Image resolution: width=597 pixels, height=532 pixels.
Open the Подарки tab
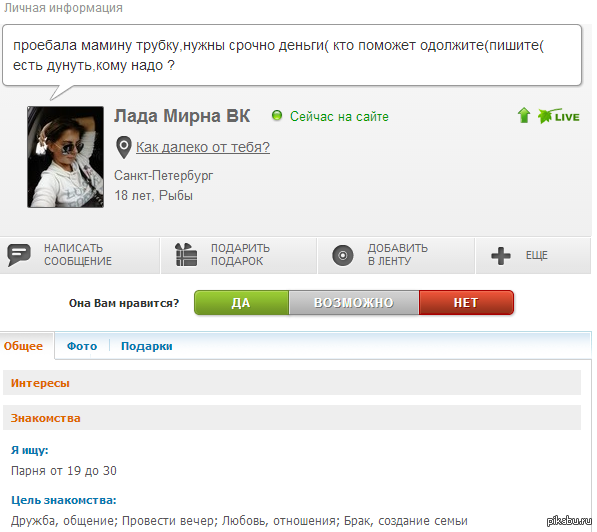[x=147, y=346]
